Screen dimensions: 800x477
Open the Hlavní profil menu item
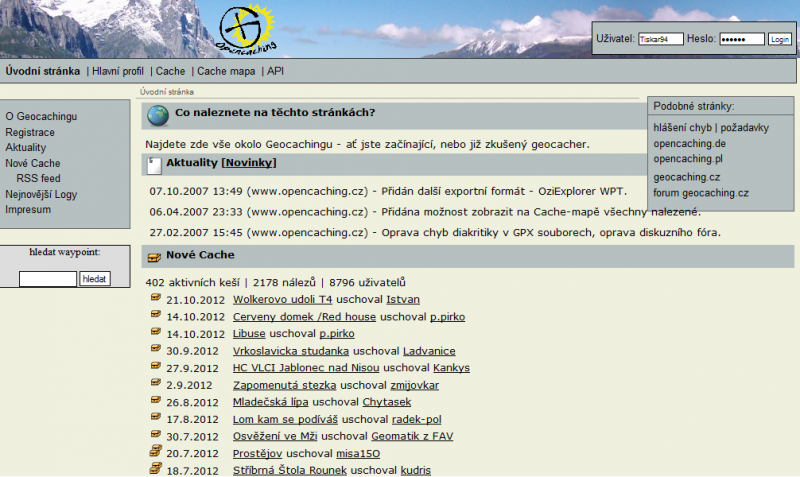(x=118, y=71)
